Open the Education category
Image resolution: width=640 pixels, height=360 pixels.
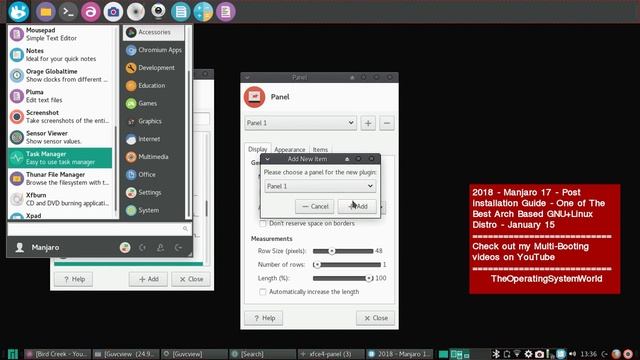153,86
